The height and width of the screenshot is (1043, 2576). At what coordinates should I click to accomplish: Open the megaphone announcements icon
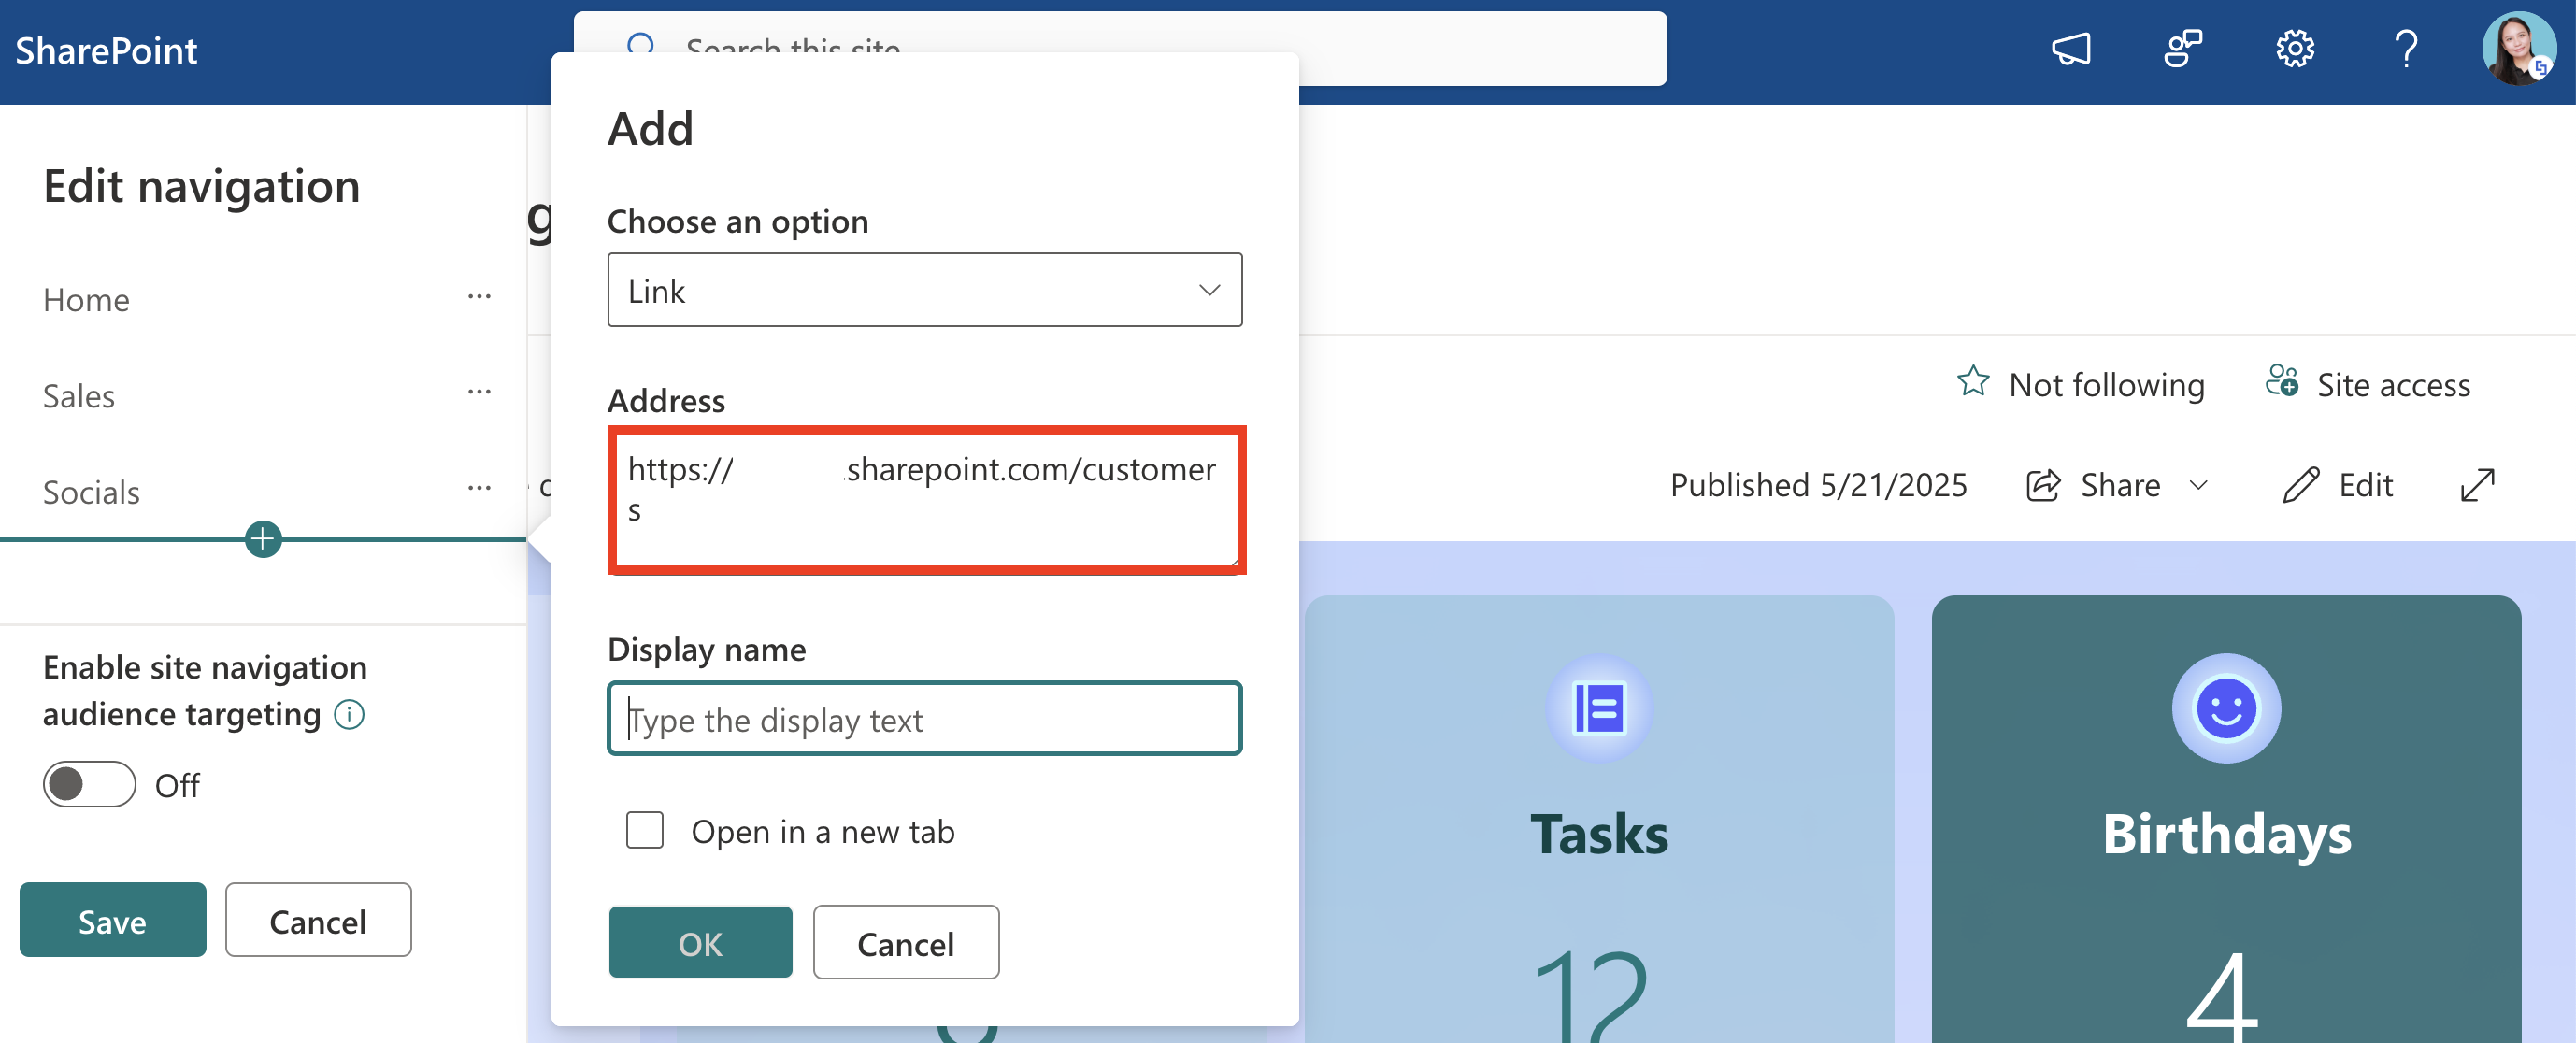[x=2070, y=48]
